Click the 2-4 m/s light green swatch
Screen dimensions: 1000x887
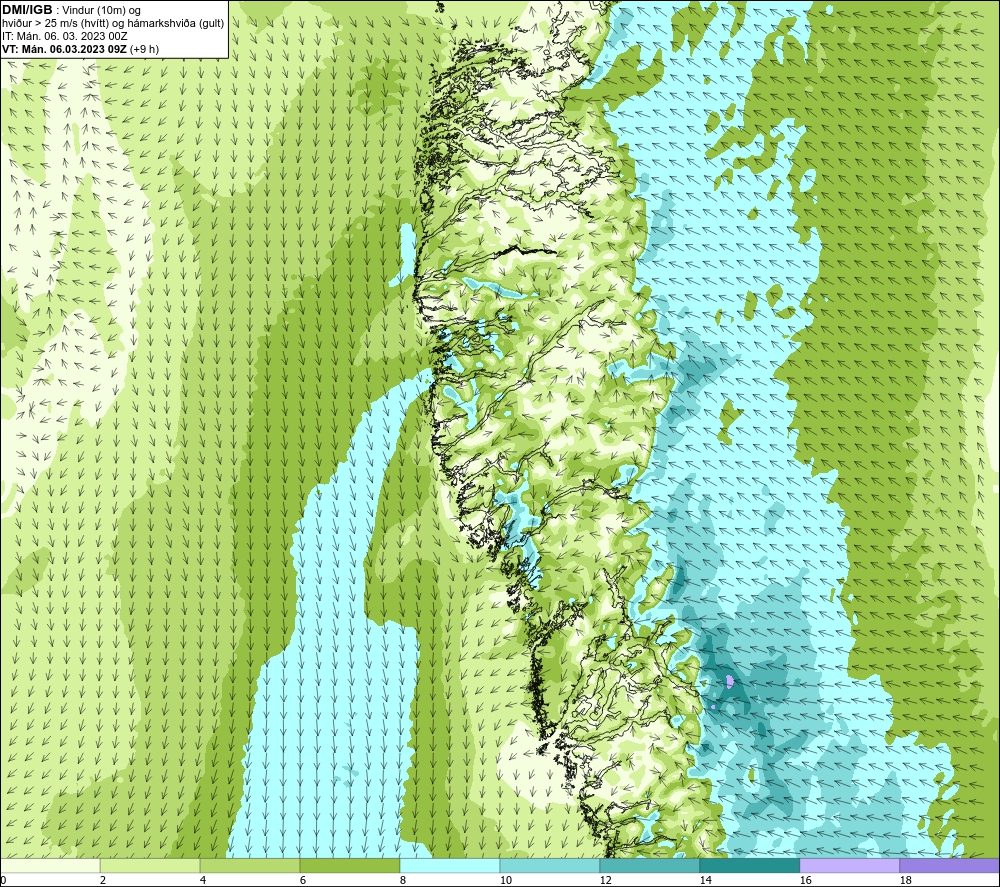[x=150, y=865]
